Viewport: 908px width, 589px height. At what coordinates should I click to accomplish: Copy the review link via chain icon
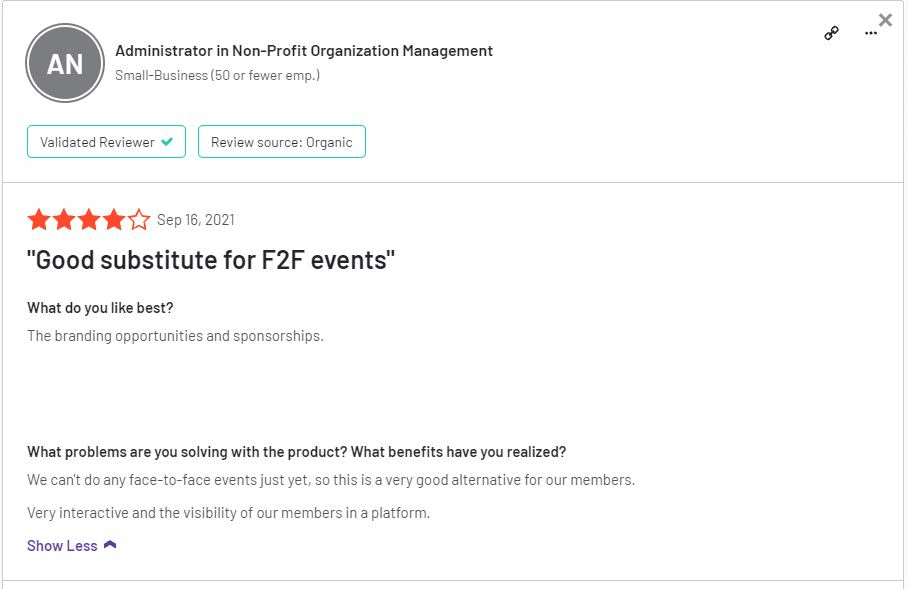[x=832, y=33]
